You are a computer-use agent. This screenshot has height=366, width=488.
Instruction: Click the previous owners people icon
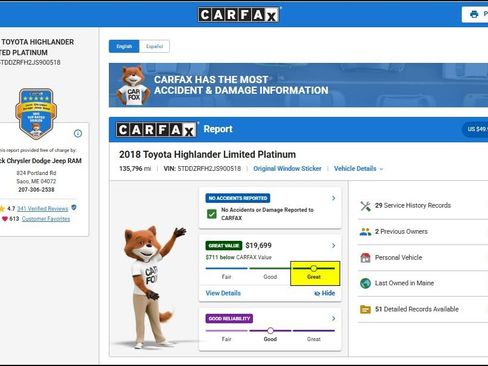365,232
